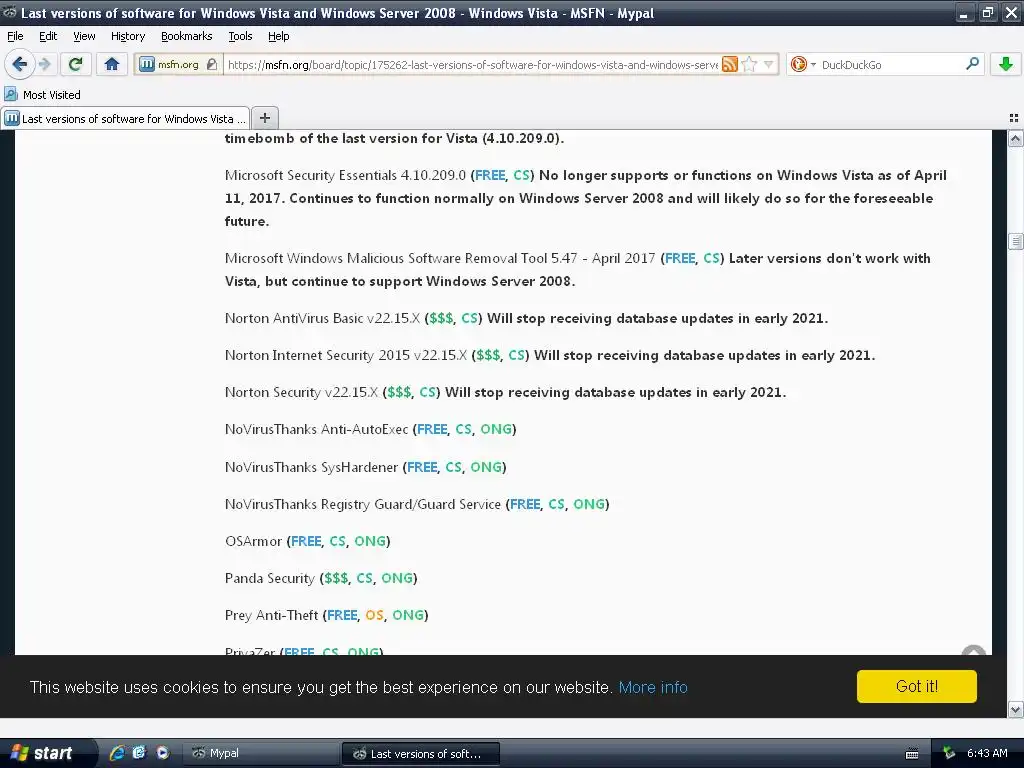Switch to Last versions of soft... taskbar button
1024x768 pixels.
coord(421,754)
